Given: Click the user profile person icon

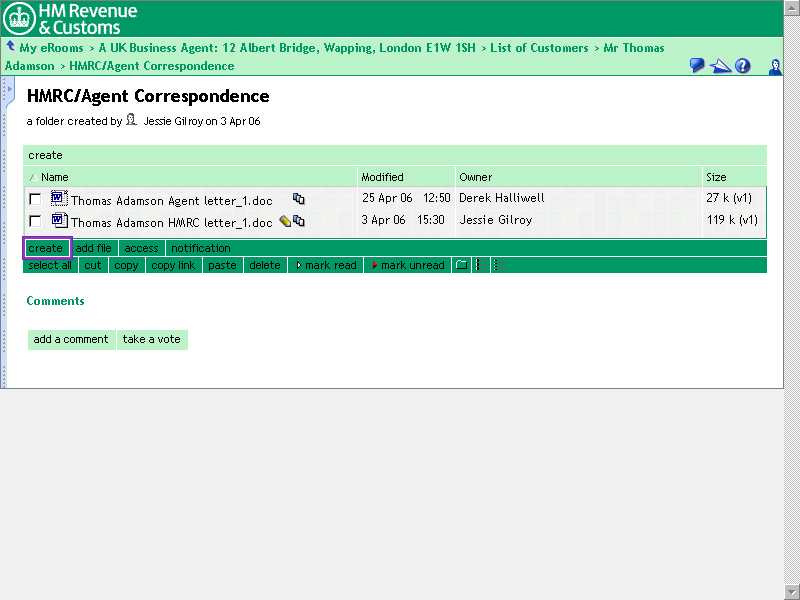Looking at the screenshot, I should pos(775,67).
